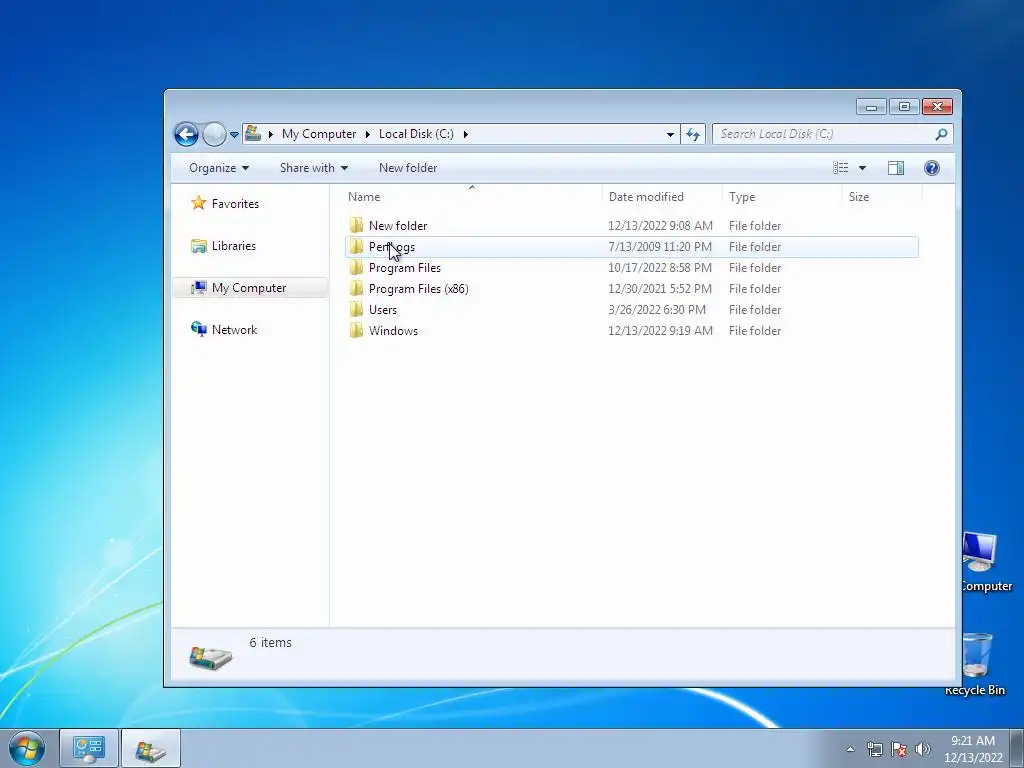
Task: Select the "Program Files (x86)" name text
Action: [x=419, y=289]
